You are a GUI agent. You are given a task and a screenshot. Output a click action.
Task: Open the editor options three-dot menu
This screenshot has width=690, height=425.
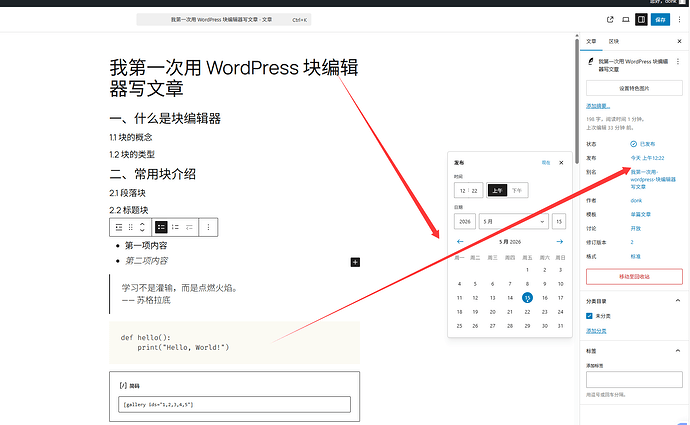click(x=679, y=19)
